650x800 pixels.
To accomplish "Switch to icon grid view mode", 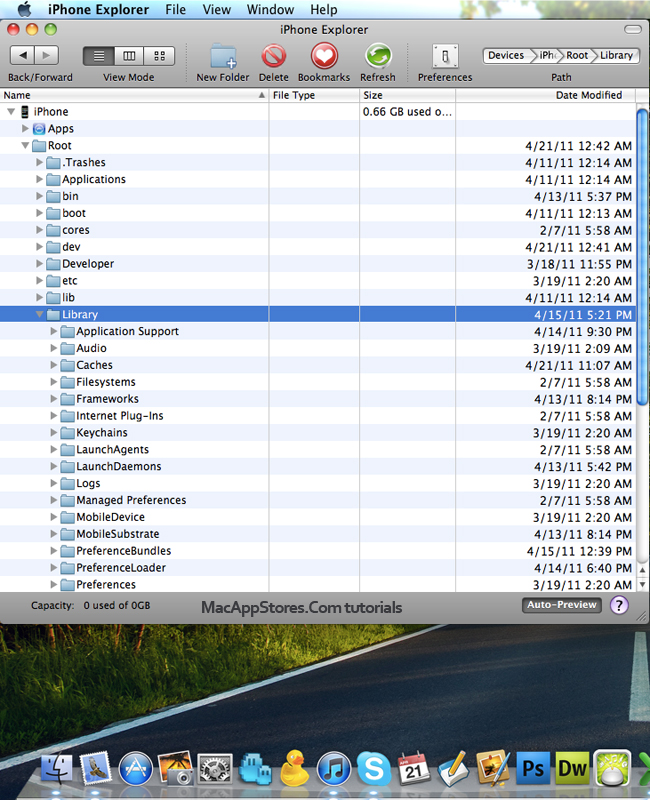I will pyautogui.click(x=159, y=56).
